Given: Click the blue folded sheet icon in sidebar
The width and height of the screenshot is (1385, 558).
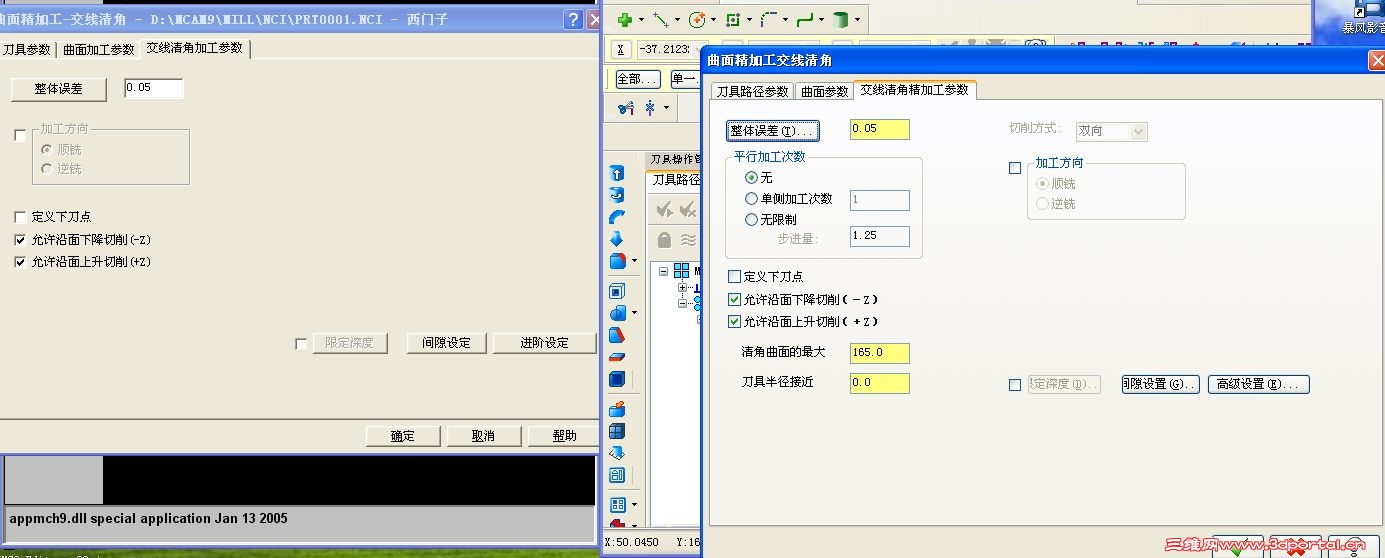Looking at the screenshot, I should 617,453.
